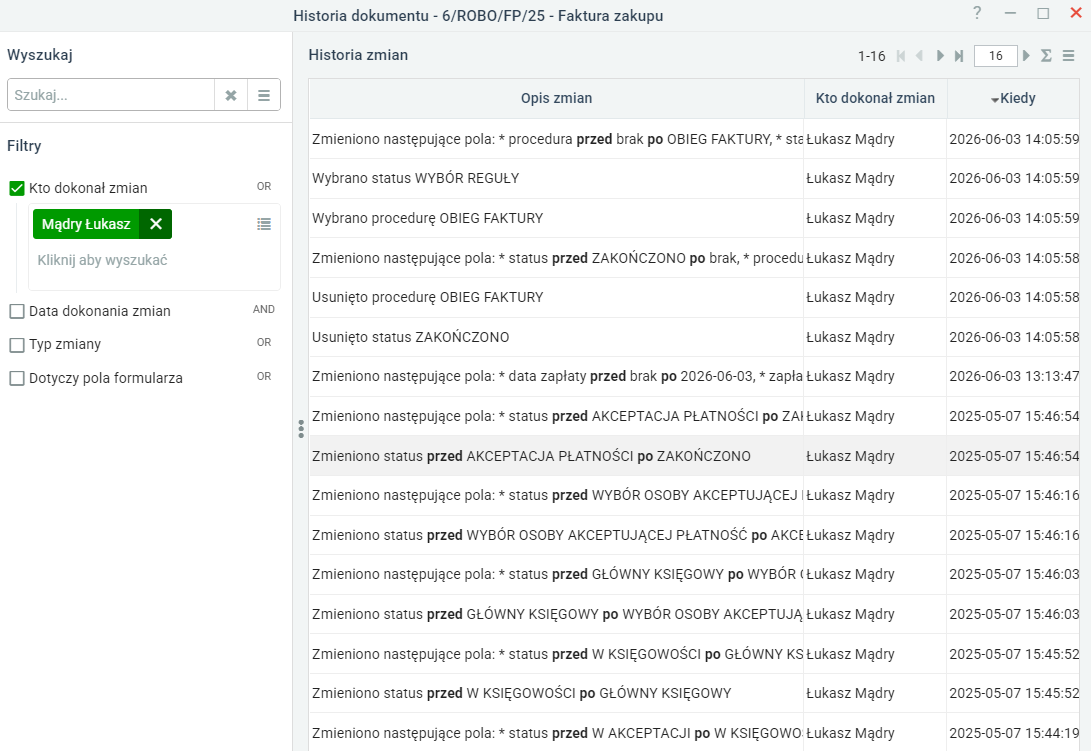This screenshot has height=751, width=1091.
Task: Sort by the Kiedy column header
Action: (x=1013, y=98)
